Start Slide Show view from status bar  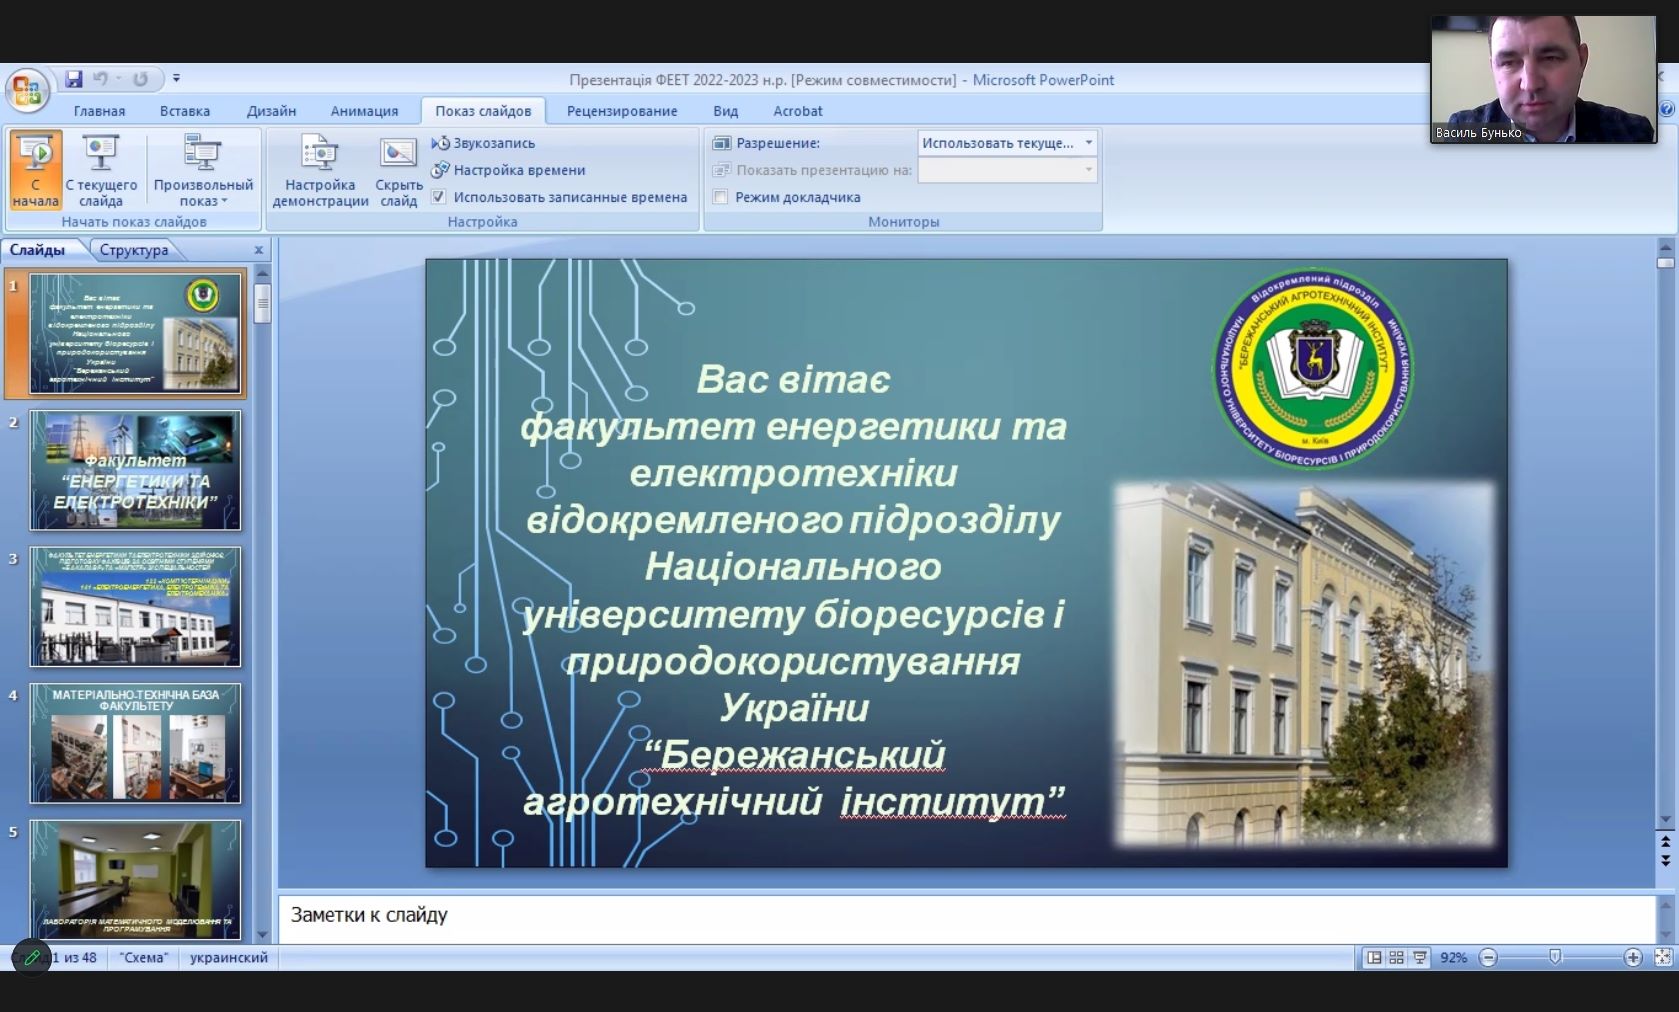[x=1420, y=957]
